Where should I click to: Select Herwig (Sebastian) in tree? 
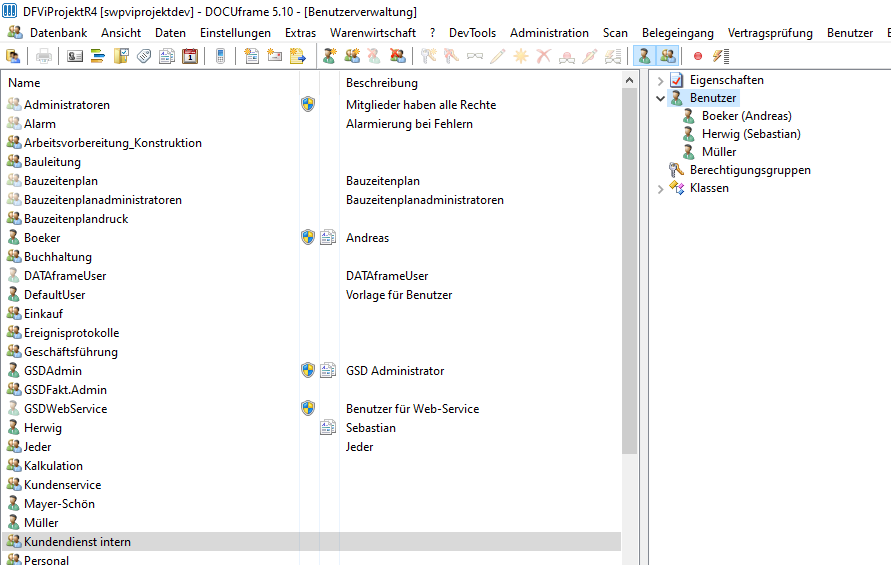[x=751, y=134]
